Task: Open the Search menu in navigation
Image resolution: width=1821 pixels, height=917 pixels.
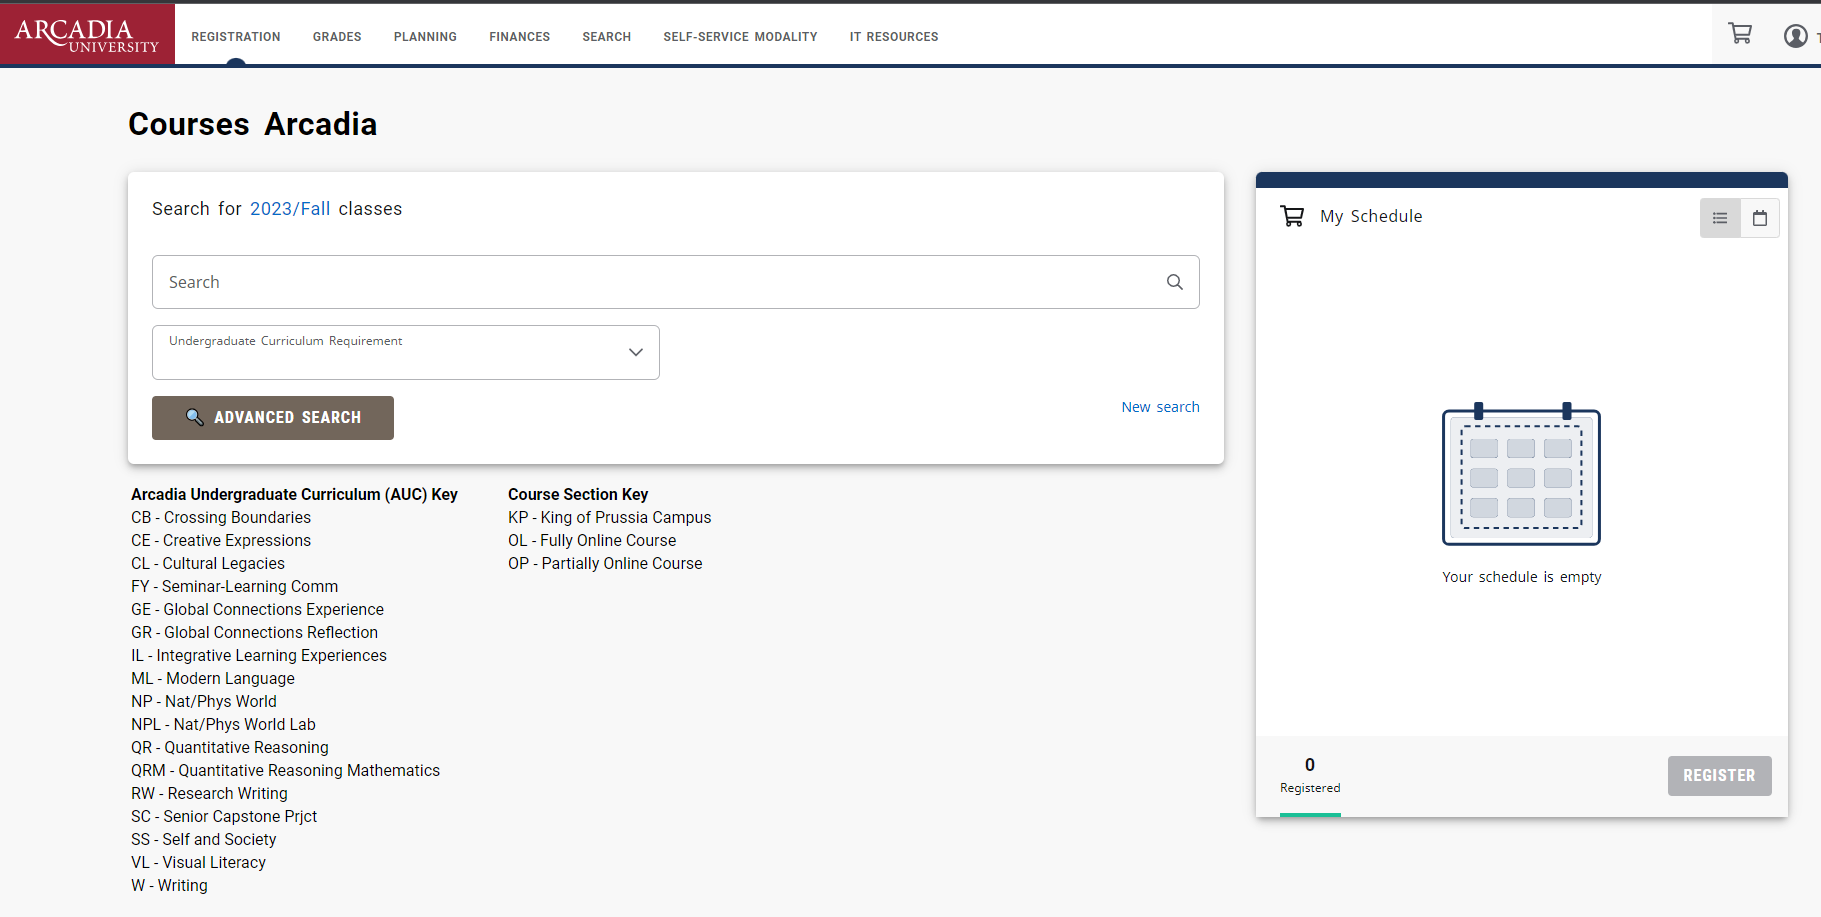Action: (607, 37)
